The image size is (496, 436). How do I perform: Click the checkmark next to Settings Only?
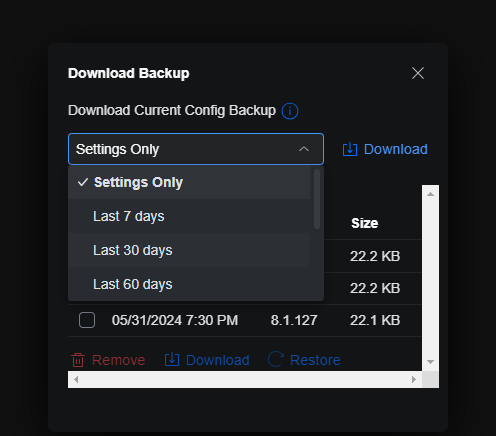83,182
